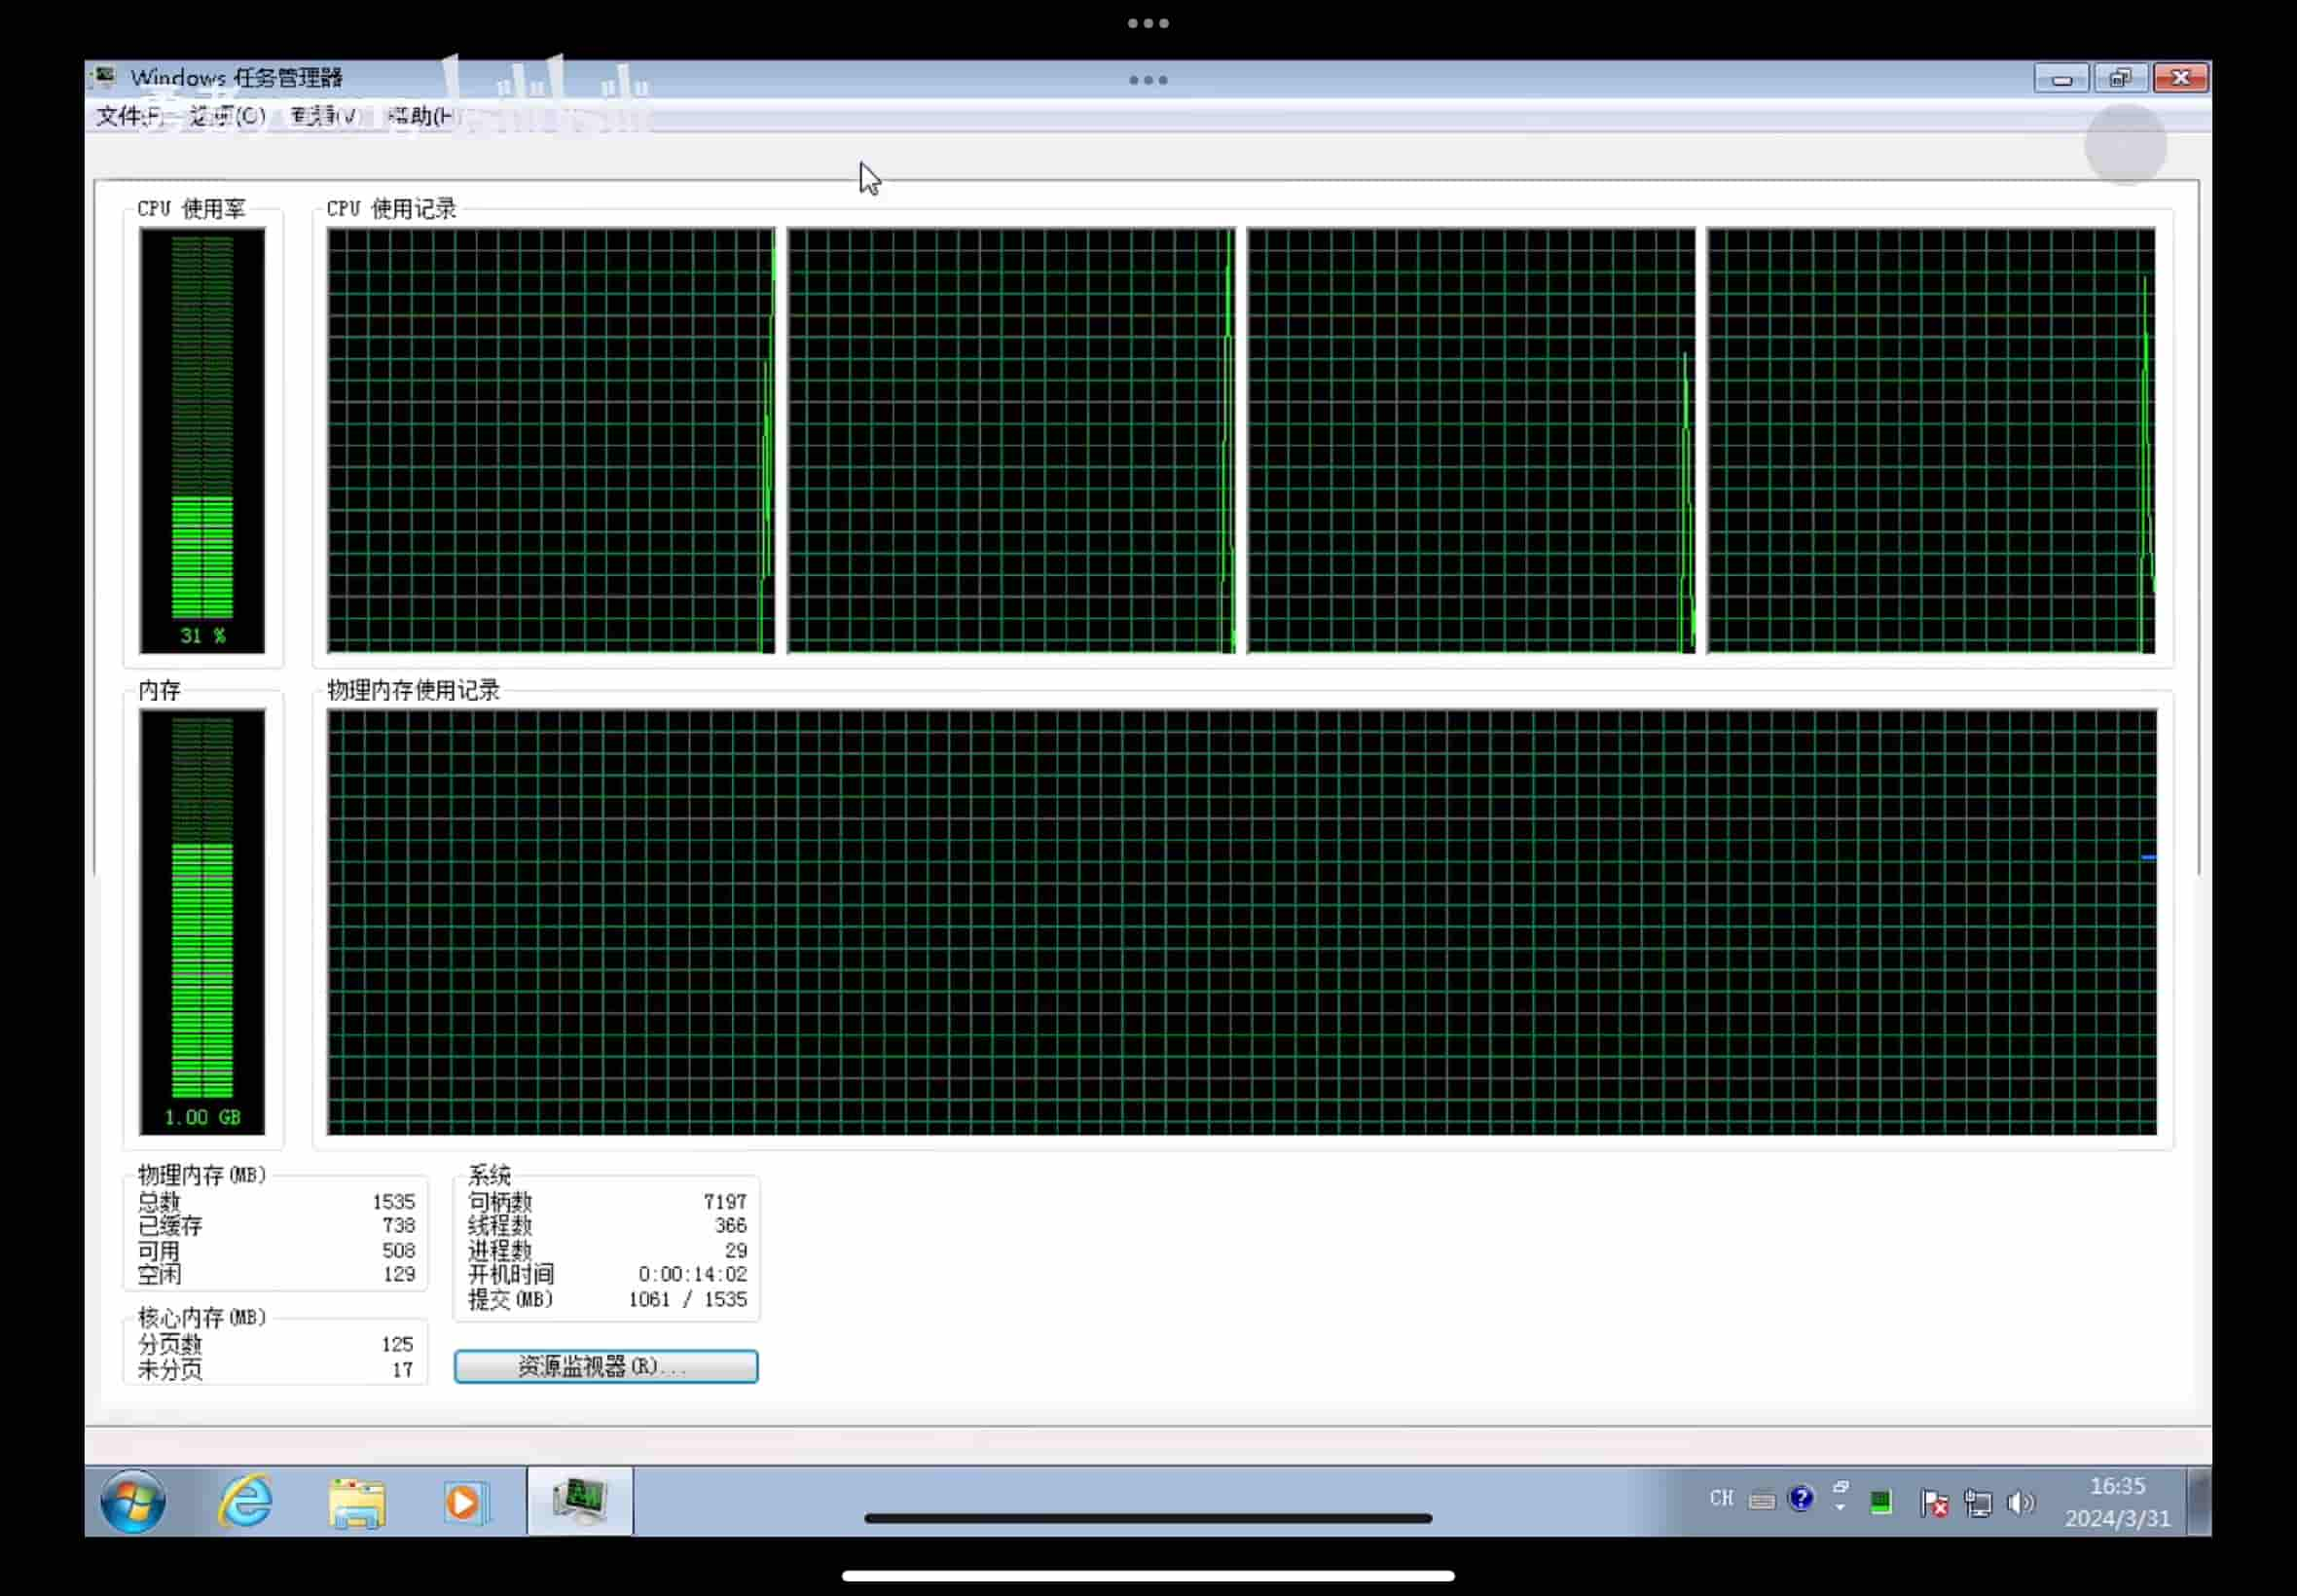
Task: Select the Task Manager taskbar button
Action: click(x=580, y=1499)
